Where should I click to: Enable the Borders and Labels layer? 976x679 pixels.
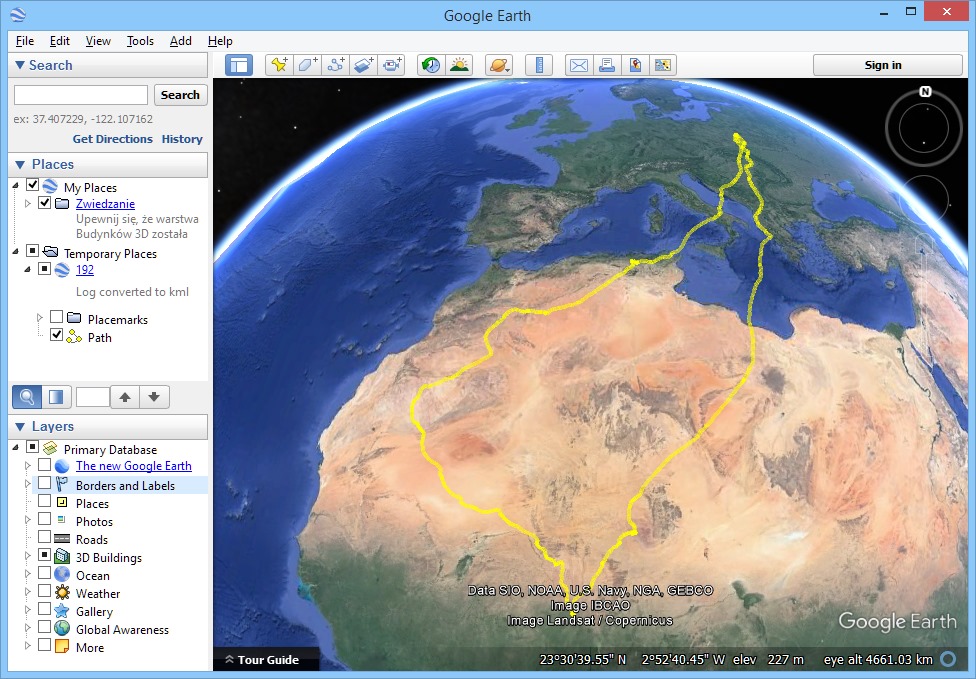point(44,483)
